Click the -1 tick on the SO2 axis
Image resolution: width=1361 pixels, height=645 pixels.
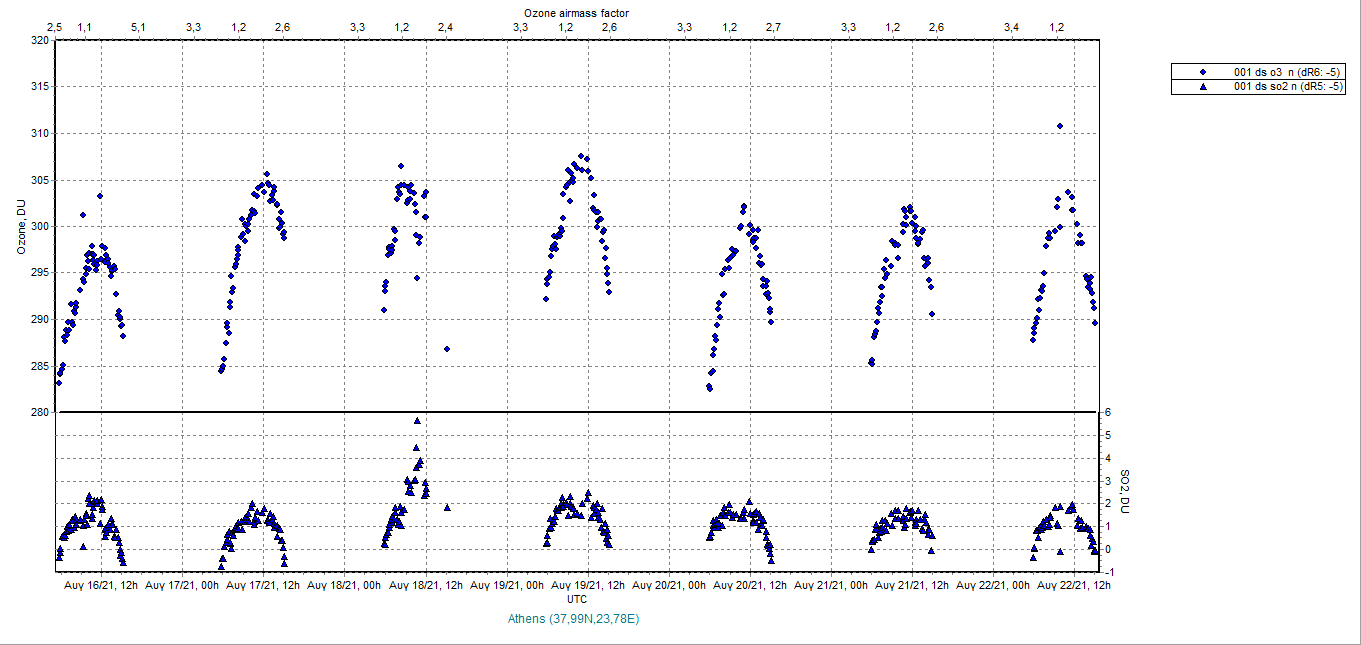click(x=1108, y=572)
